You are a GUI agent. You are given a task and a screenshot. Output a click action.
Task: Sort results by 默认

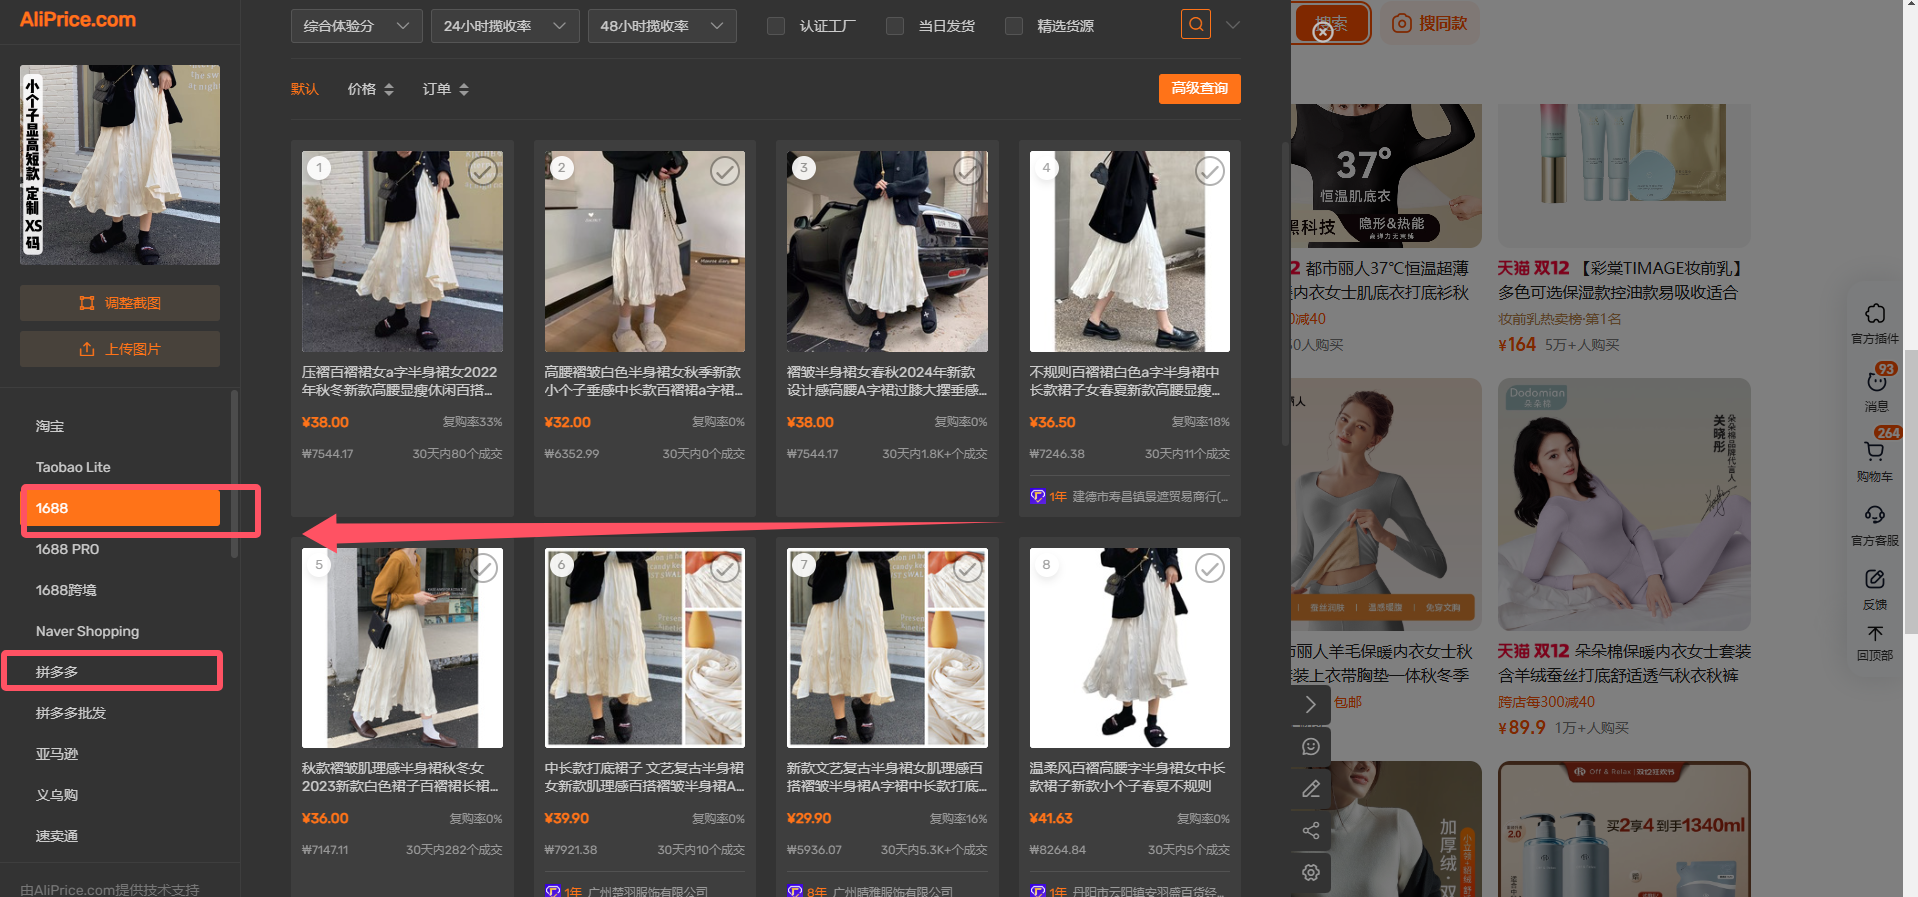tap(305, 89)
